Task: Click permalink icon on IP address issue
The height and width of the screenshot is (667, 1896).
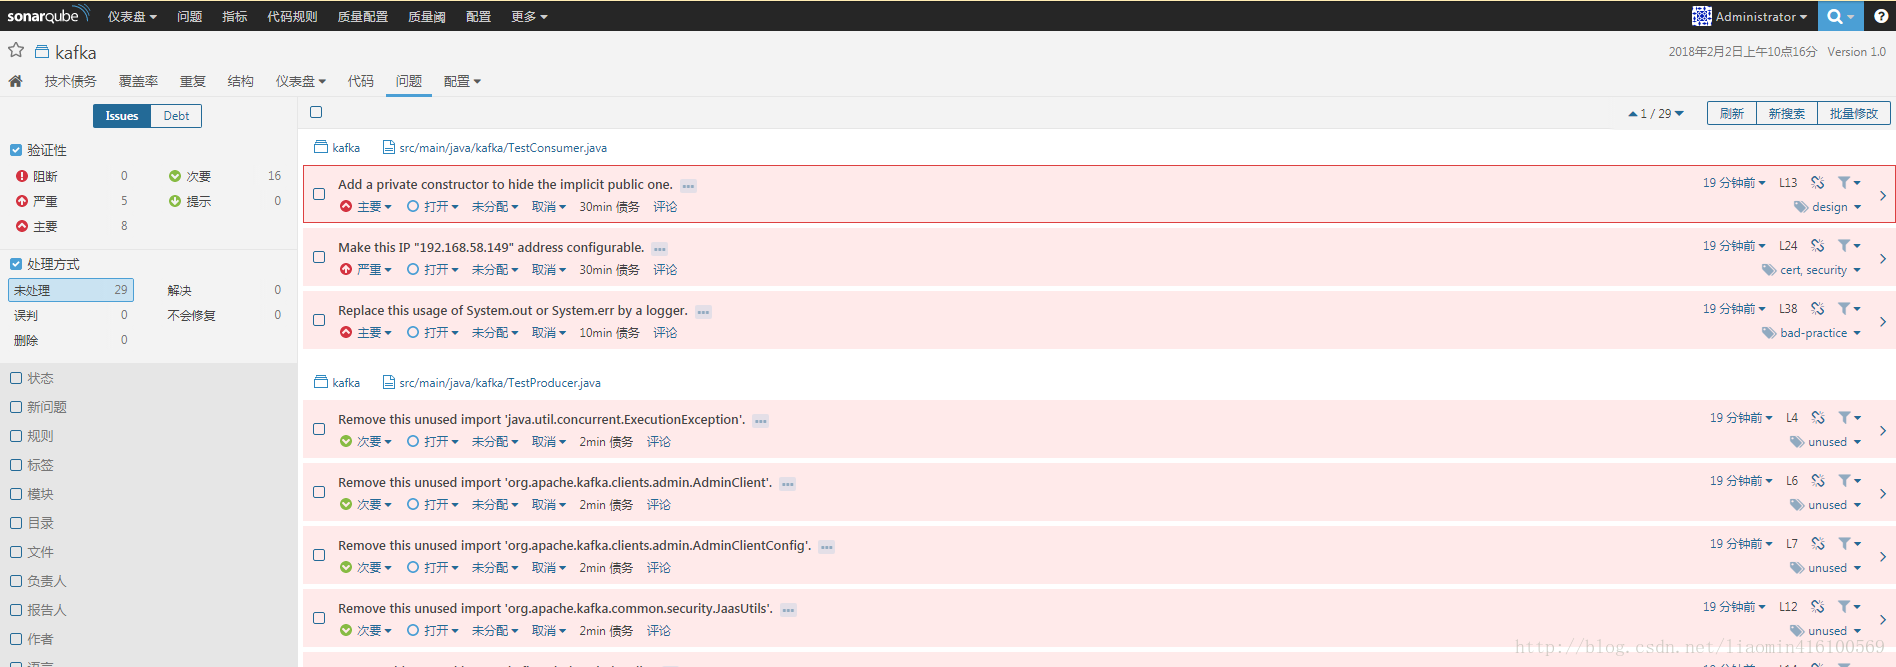Action: click(x=1817, y=246)
